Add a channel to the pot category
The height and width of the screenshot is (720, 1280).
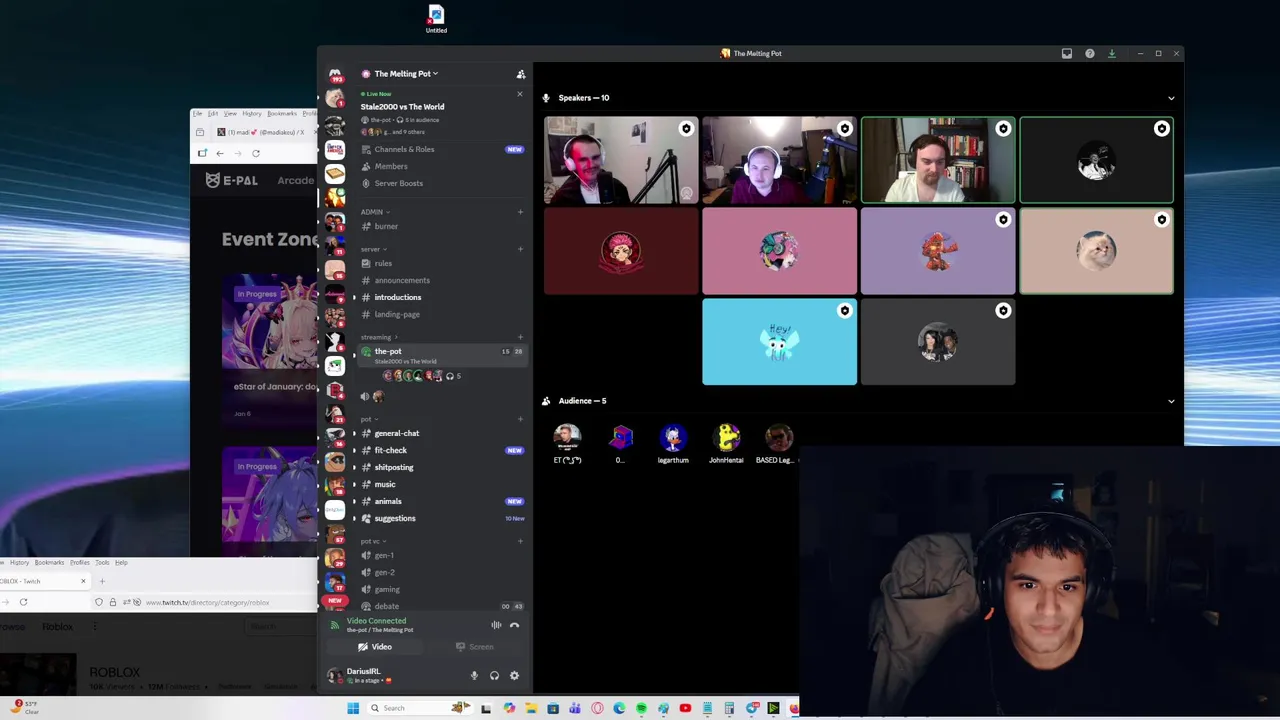(x=520, y=419)
